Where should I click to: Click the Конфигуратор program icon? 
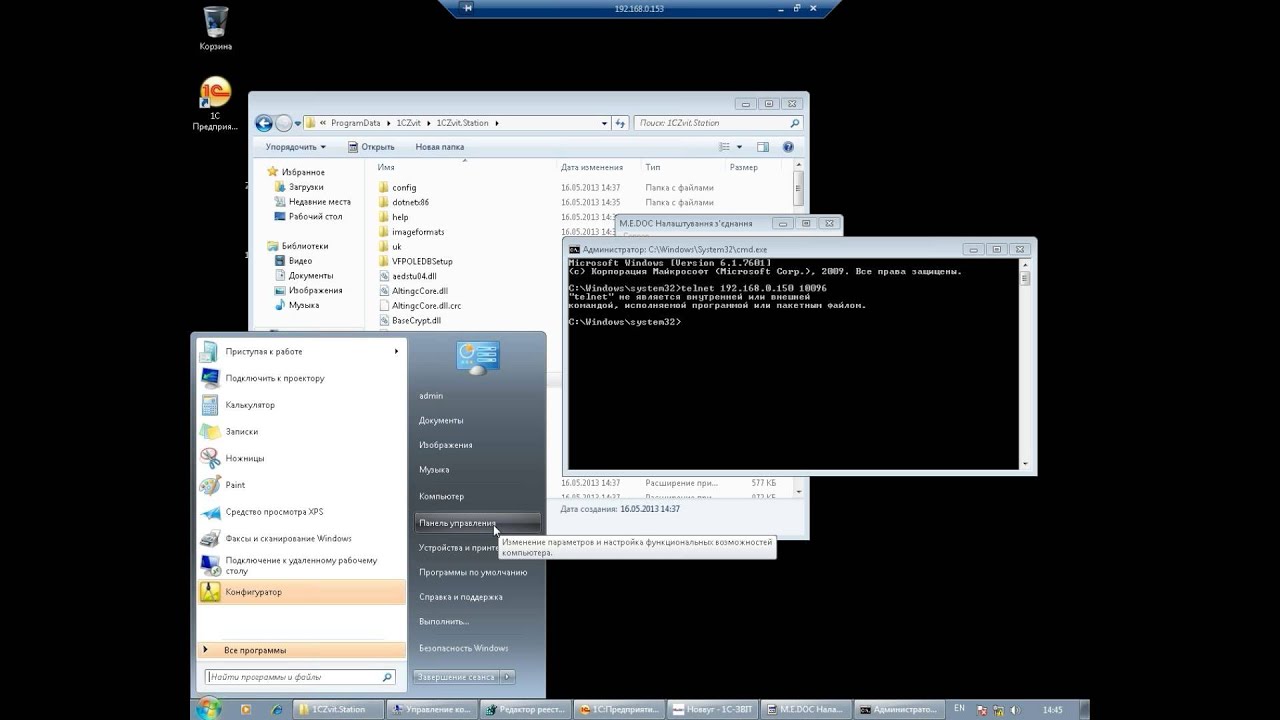pyautogui.click(x=209, y=592)
